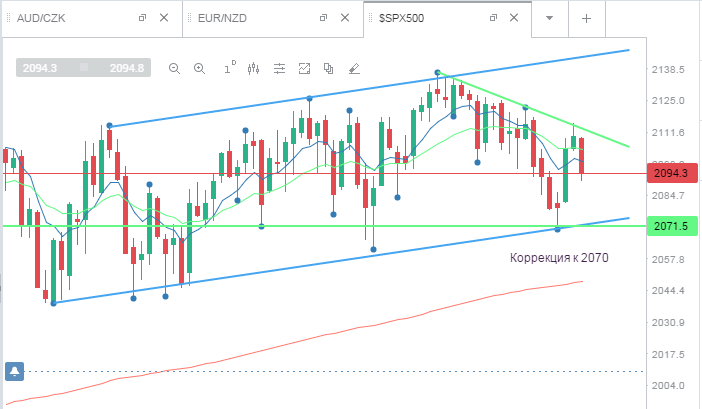
Task: Detach the $SPX500 tab into window
Action: [x=493, y=18]
